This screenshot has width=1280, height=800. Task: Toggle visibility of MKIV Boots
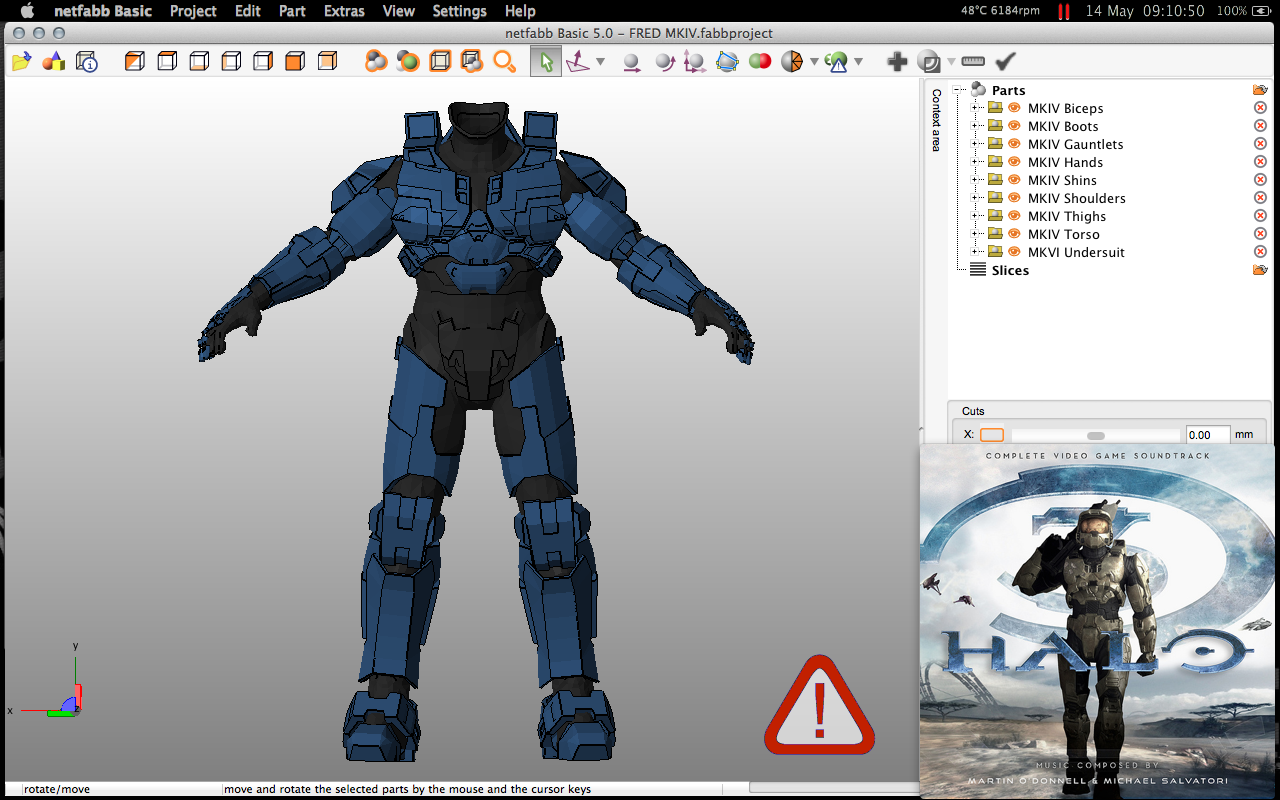click(x=1014, y=126)
